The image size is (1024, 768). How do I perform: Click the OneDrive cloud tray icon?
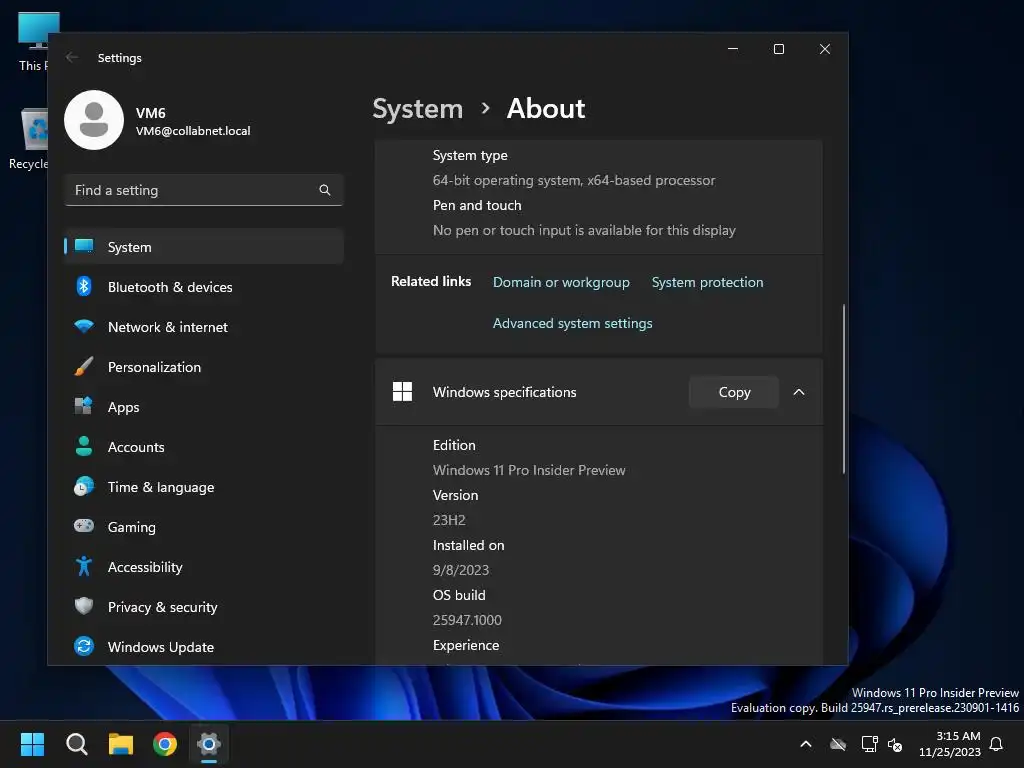(838, 744)
